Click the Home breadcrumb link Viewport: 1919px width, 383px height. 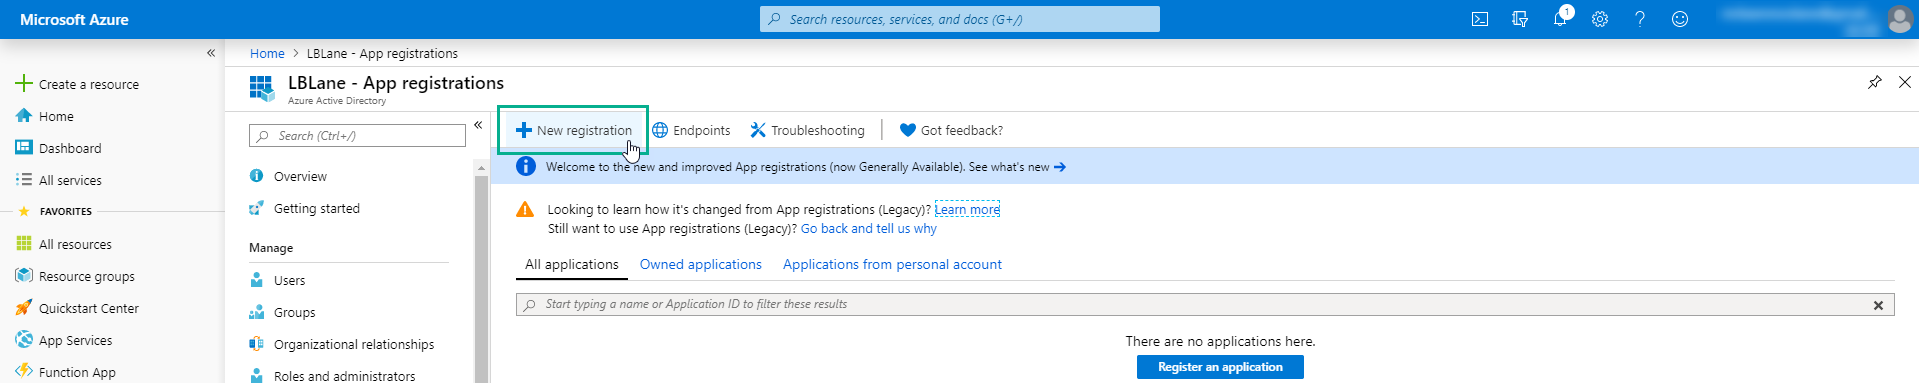[x=267, y=53]
